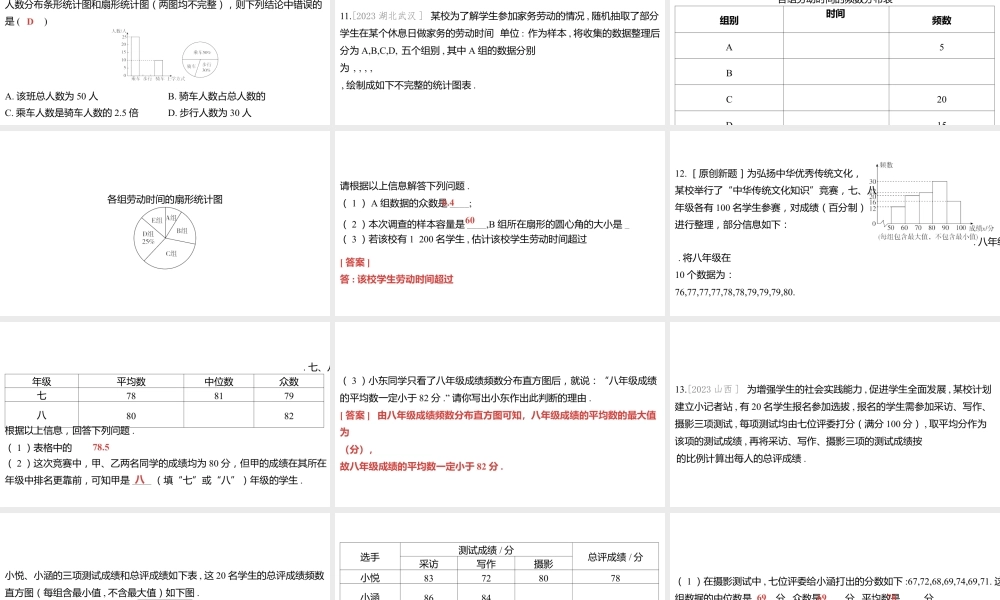Click the 众数 header in the grade table
Image resolution: width=1000 pixels, height=600 pixels.
click(288, 379)
